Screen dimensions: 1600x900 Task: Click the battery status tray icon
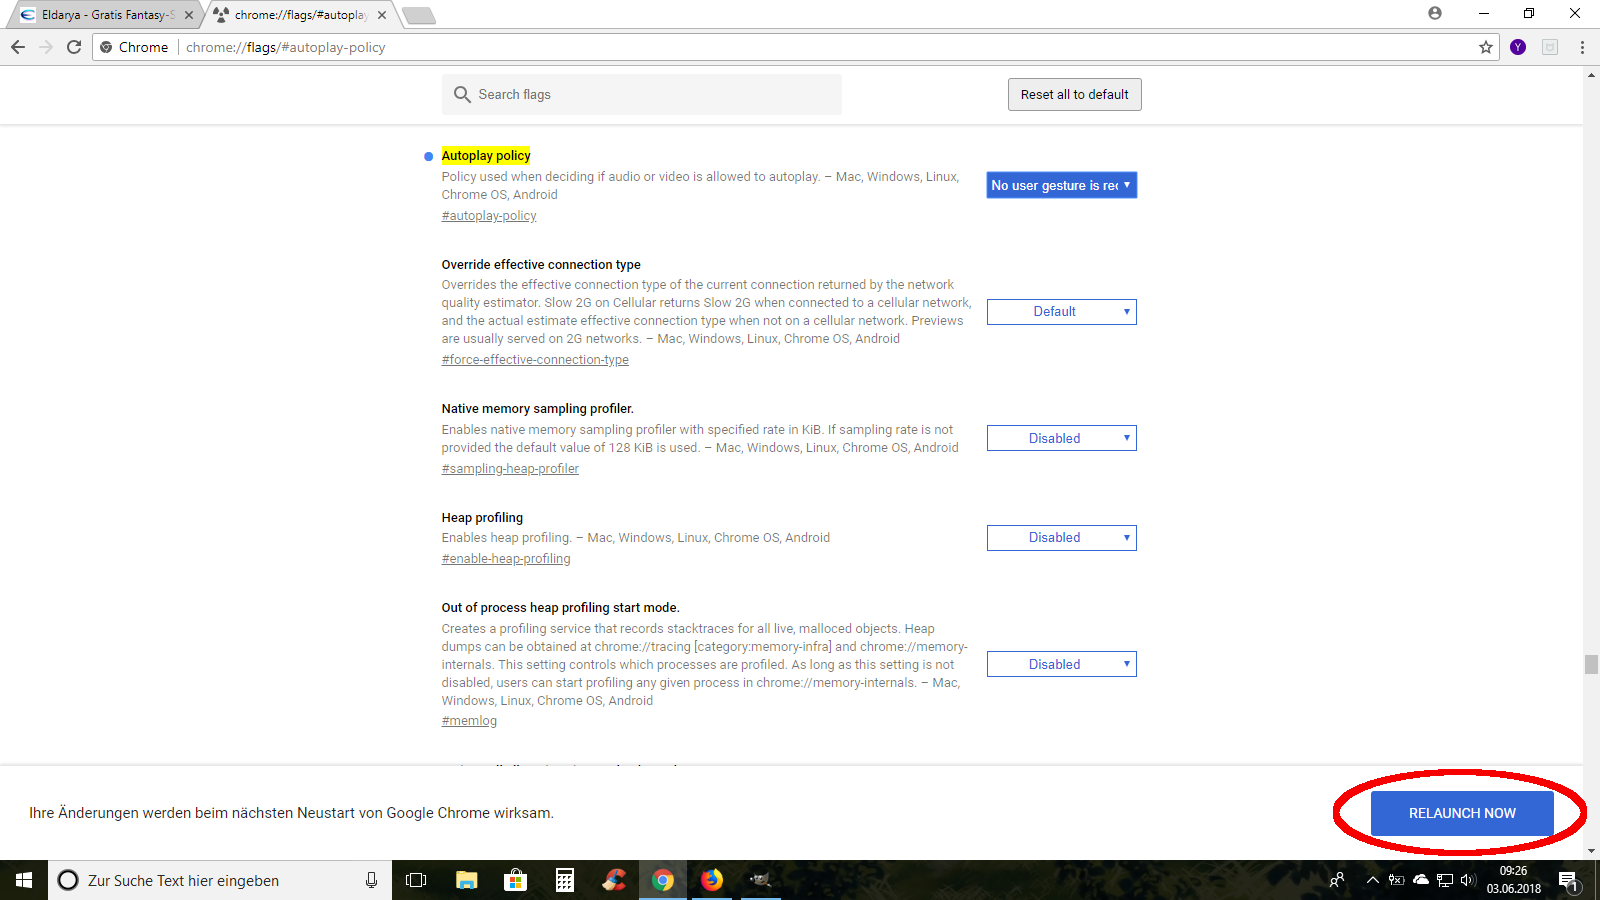[x=1396, y=880]
